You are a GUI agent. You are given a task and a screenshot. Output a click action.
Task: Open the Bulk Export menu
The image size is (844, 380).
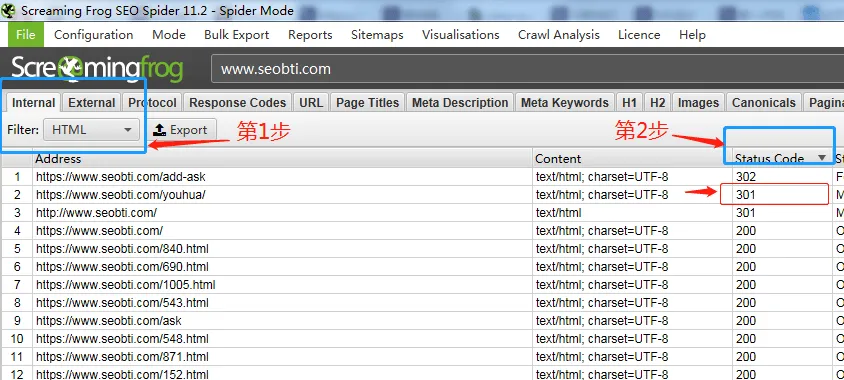coord(236,34)
